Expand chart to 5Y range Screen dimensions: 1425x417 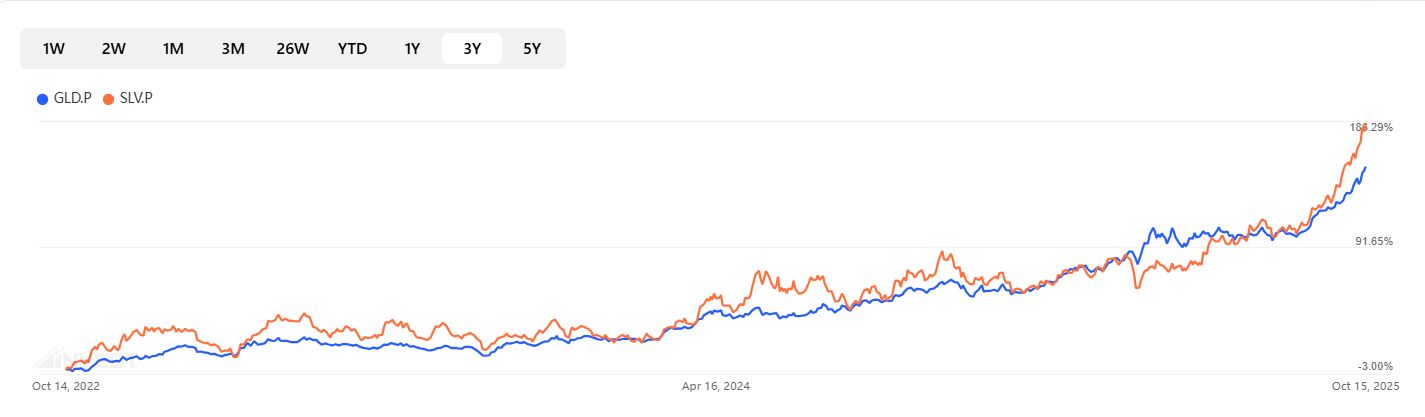tap(532, 49)
